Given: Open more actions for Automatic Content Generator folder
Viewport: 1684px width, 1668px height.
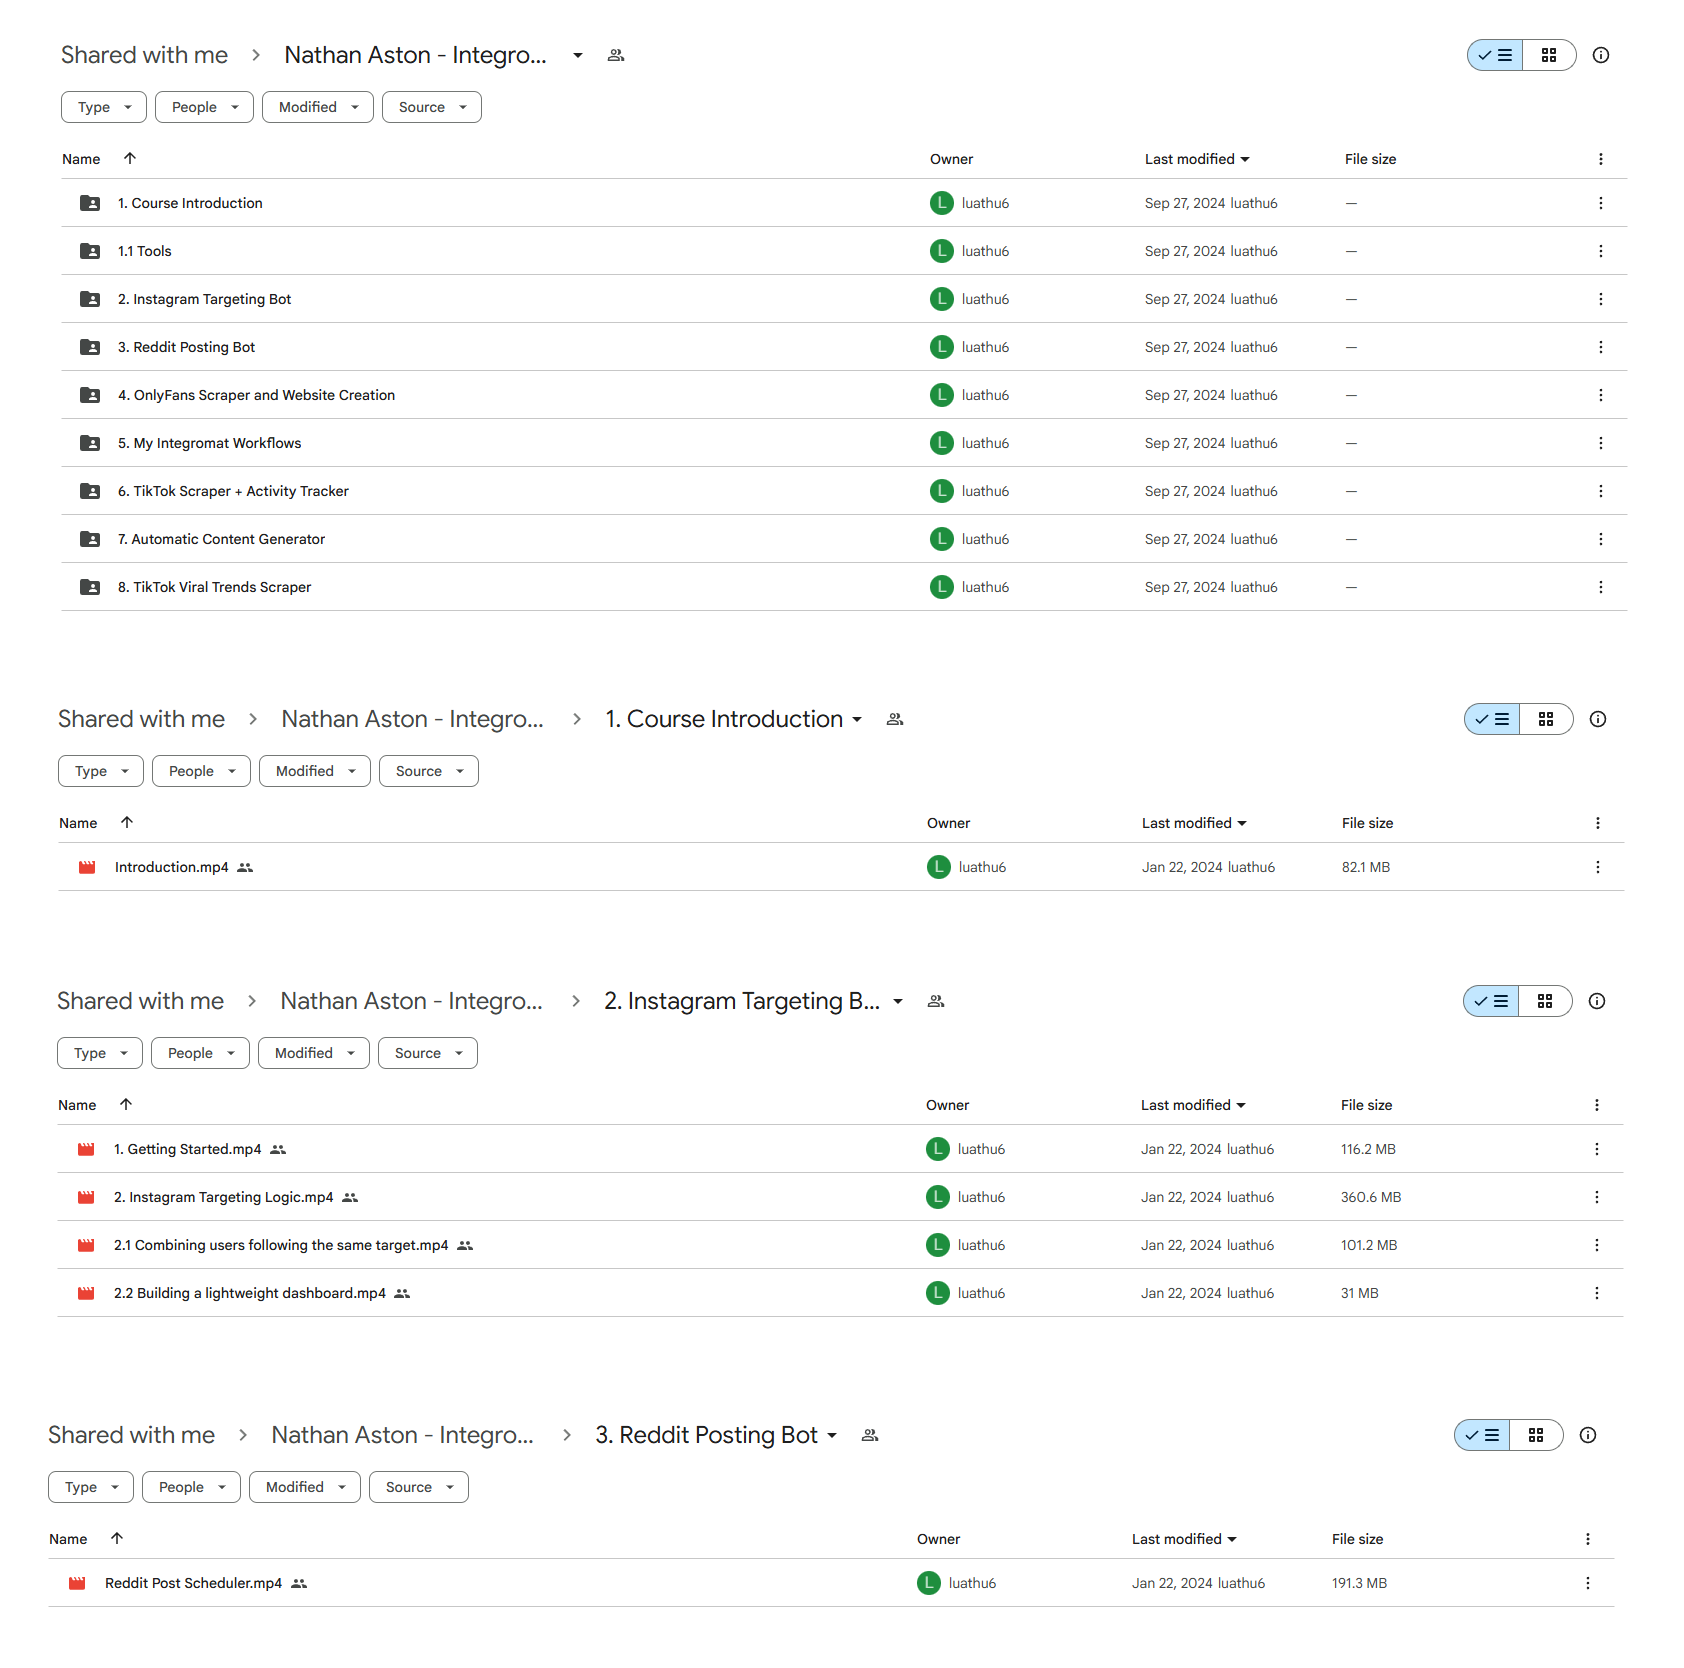Looking at the screenshot, I should pyautogui.click(x=1600, y=539).
